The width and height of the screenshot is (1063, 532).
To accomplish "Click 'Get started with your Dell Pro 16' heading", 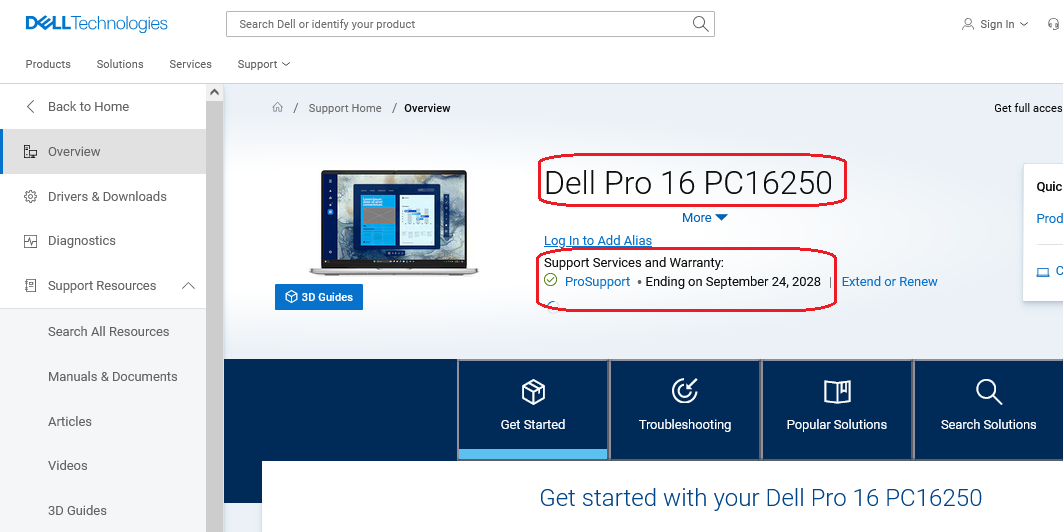I will (x=761, y=497).
